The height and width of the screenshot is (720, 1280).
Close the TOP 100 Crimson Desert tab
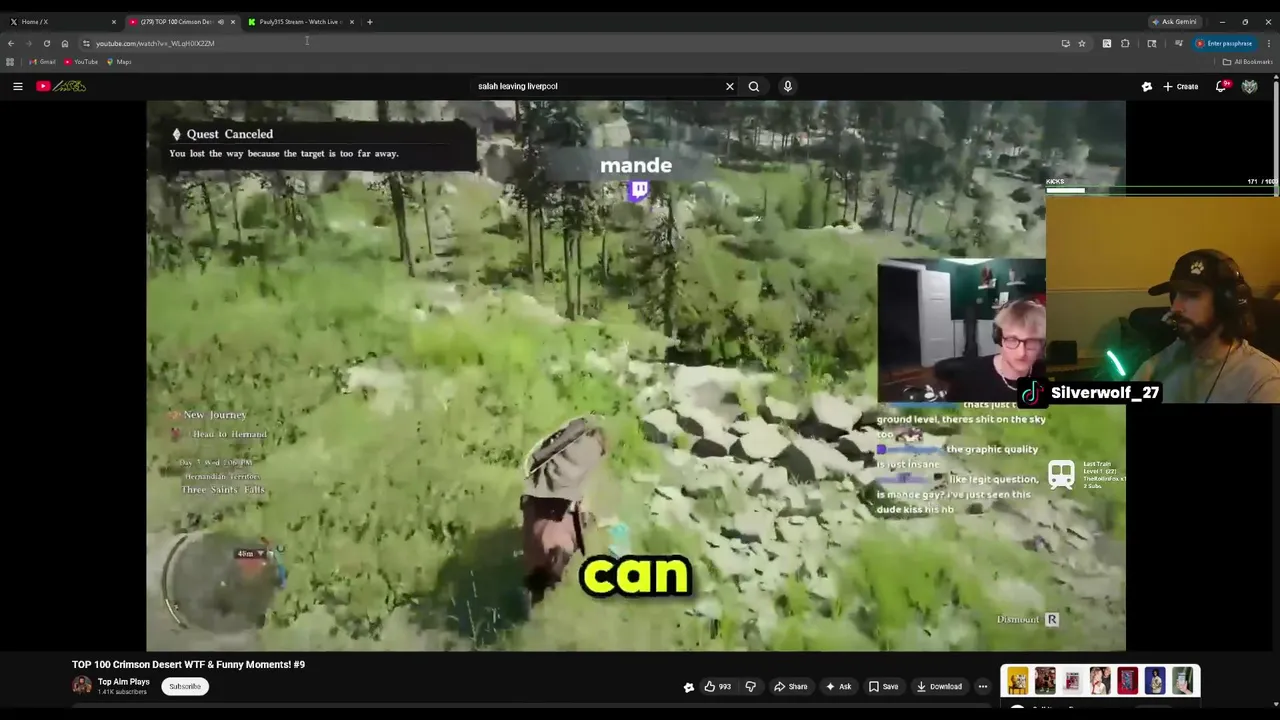pos(232,21)
